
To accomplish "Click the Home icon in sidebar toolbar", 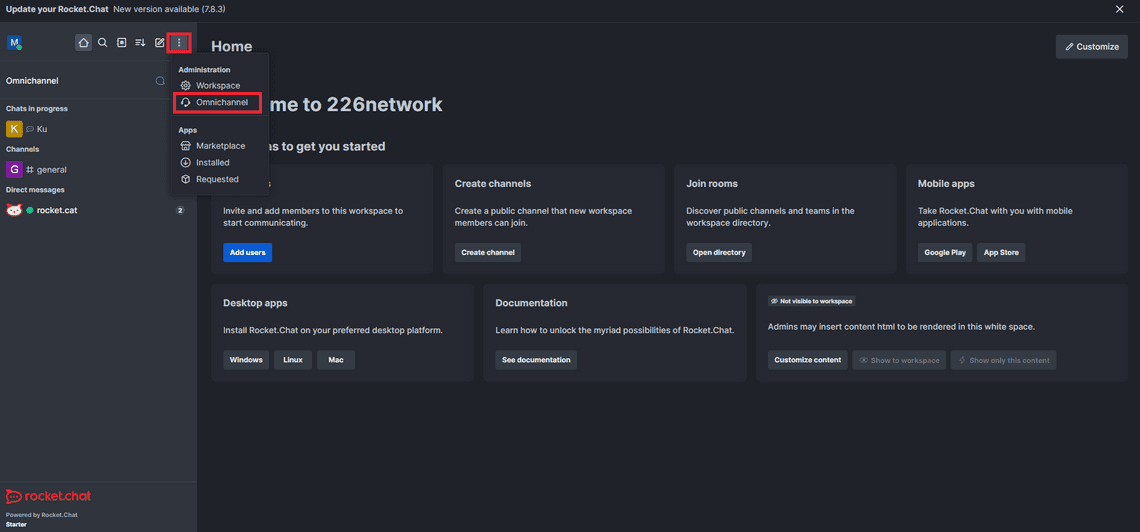I will pos(83,43).
